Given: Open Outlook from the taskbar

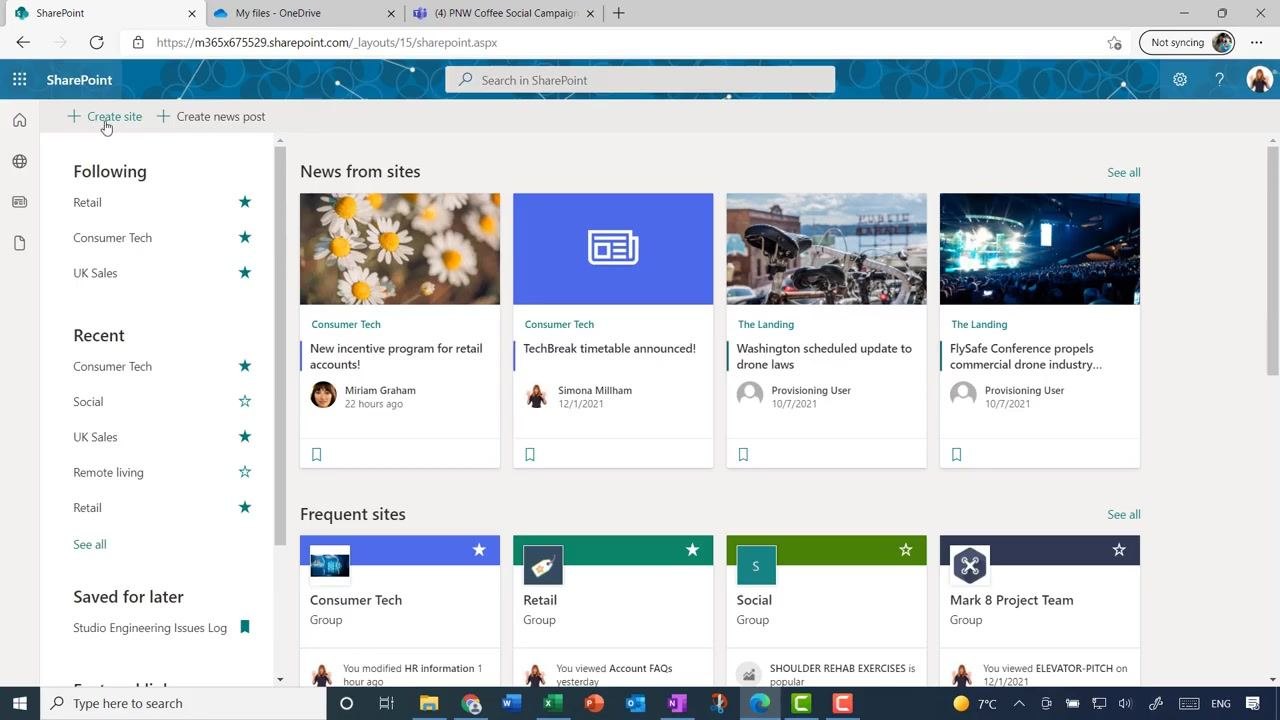Looking at the screenshot, I should coord(635,703).
